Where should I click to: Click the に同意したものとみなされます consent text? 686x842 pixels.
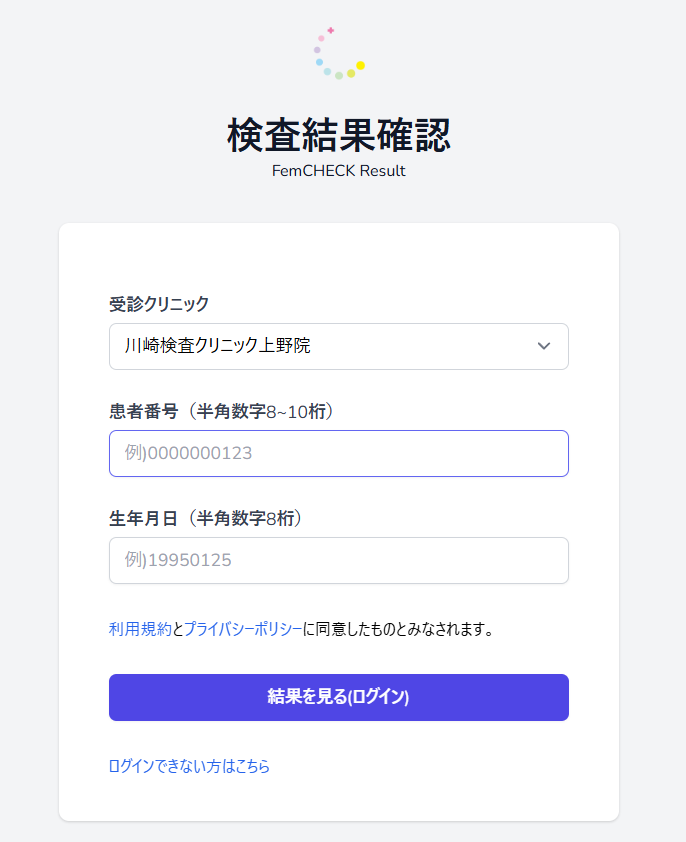coord(398,629)
